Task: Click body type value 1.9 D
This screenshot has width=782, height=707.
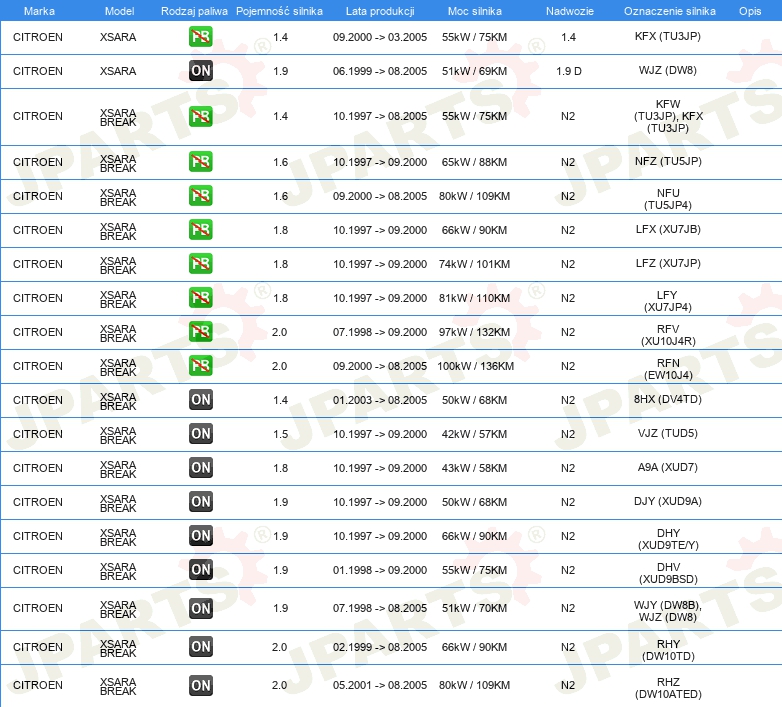Action: 569,71
